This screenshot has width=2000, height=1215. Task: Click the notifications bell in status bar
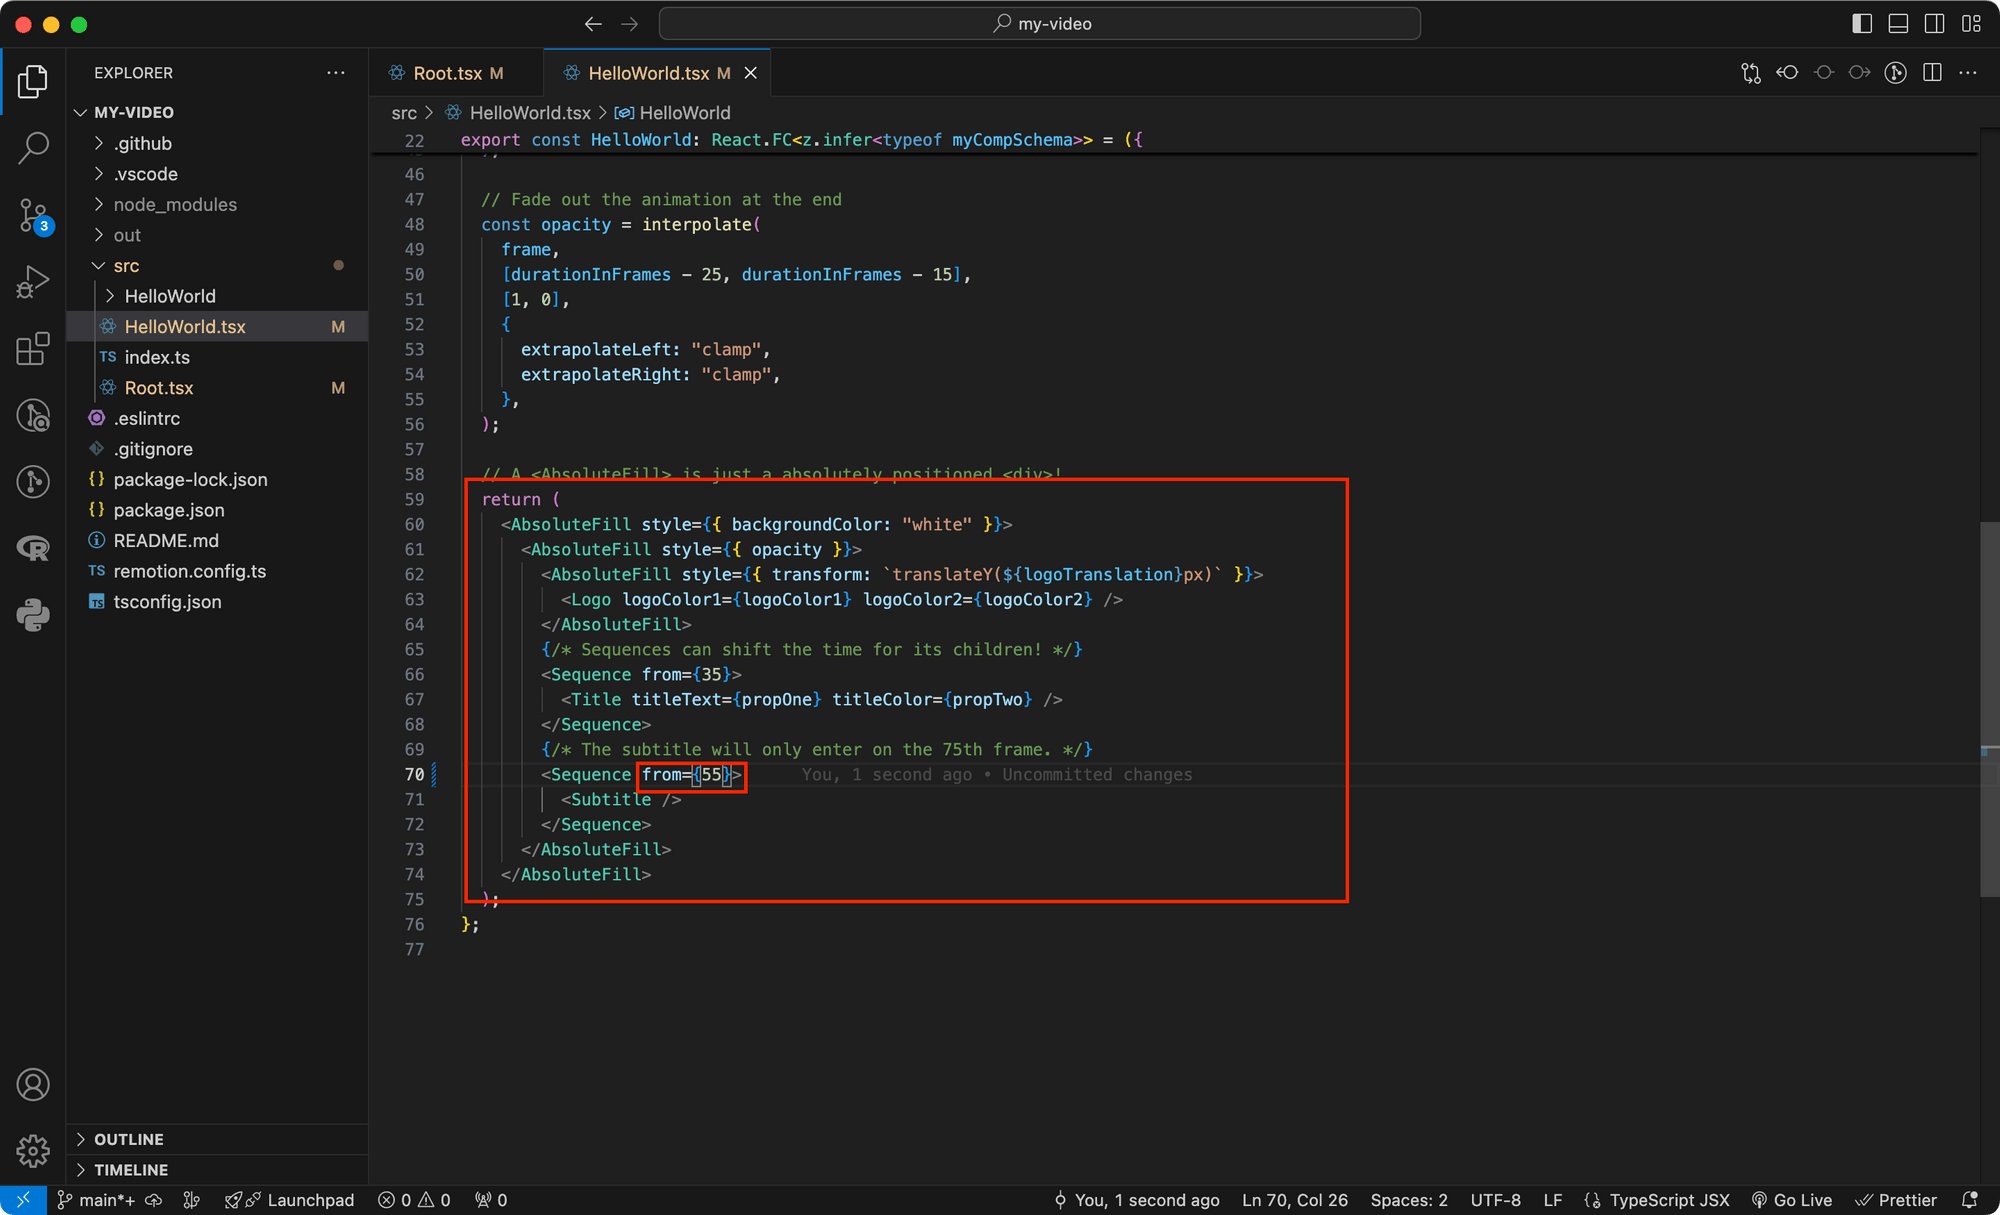(x=1970, y=1200)
